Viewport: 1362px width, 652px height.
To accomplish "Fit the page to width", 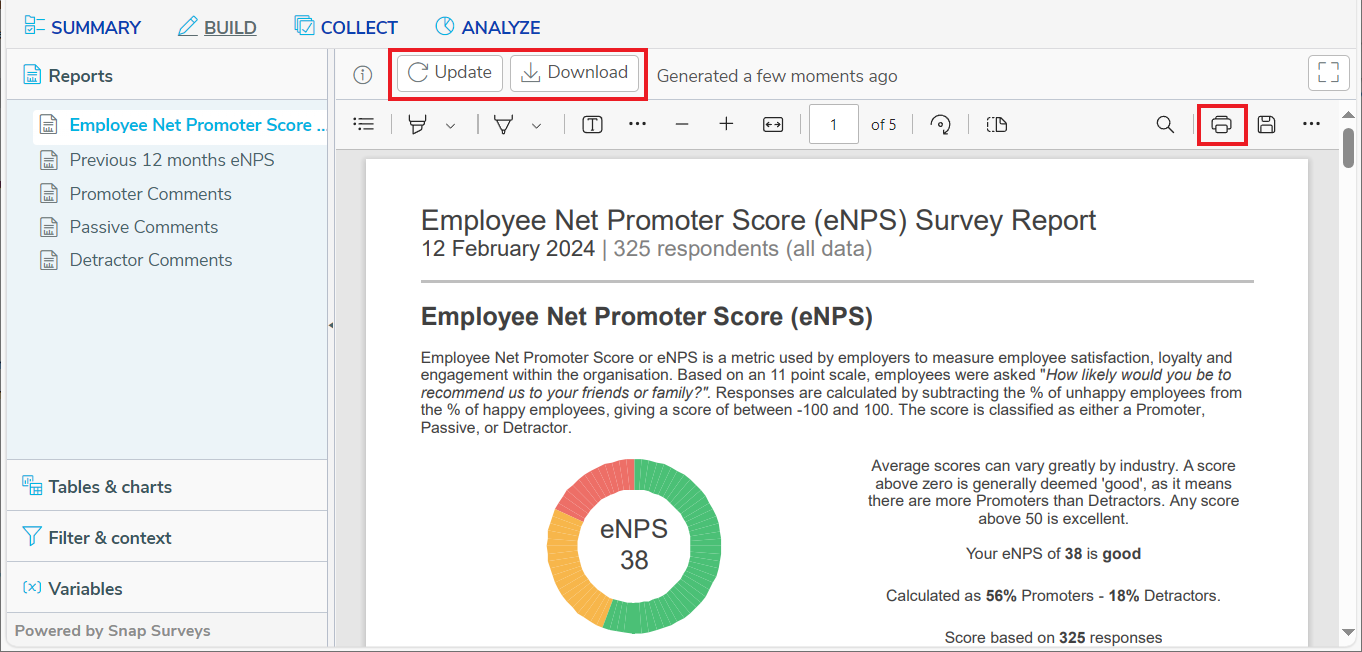I will tap(772, 124).
